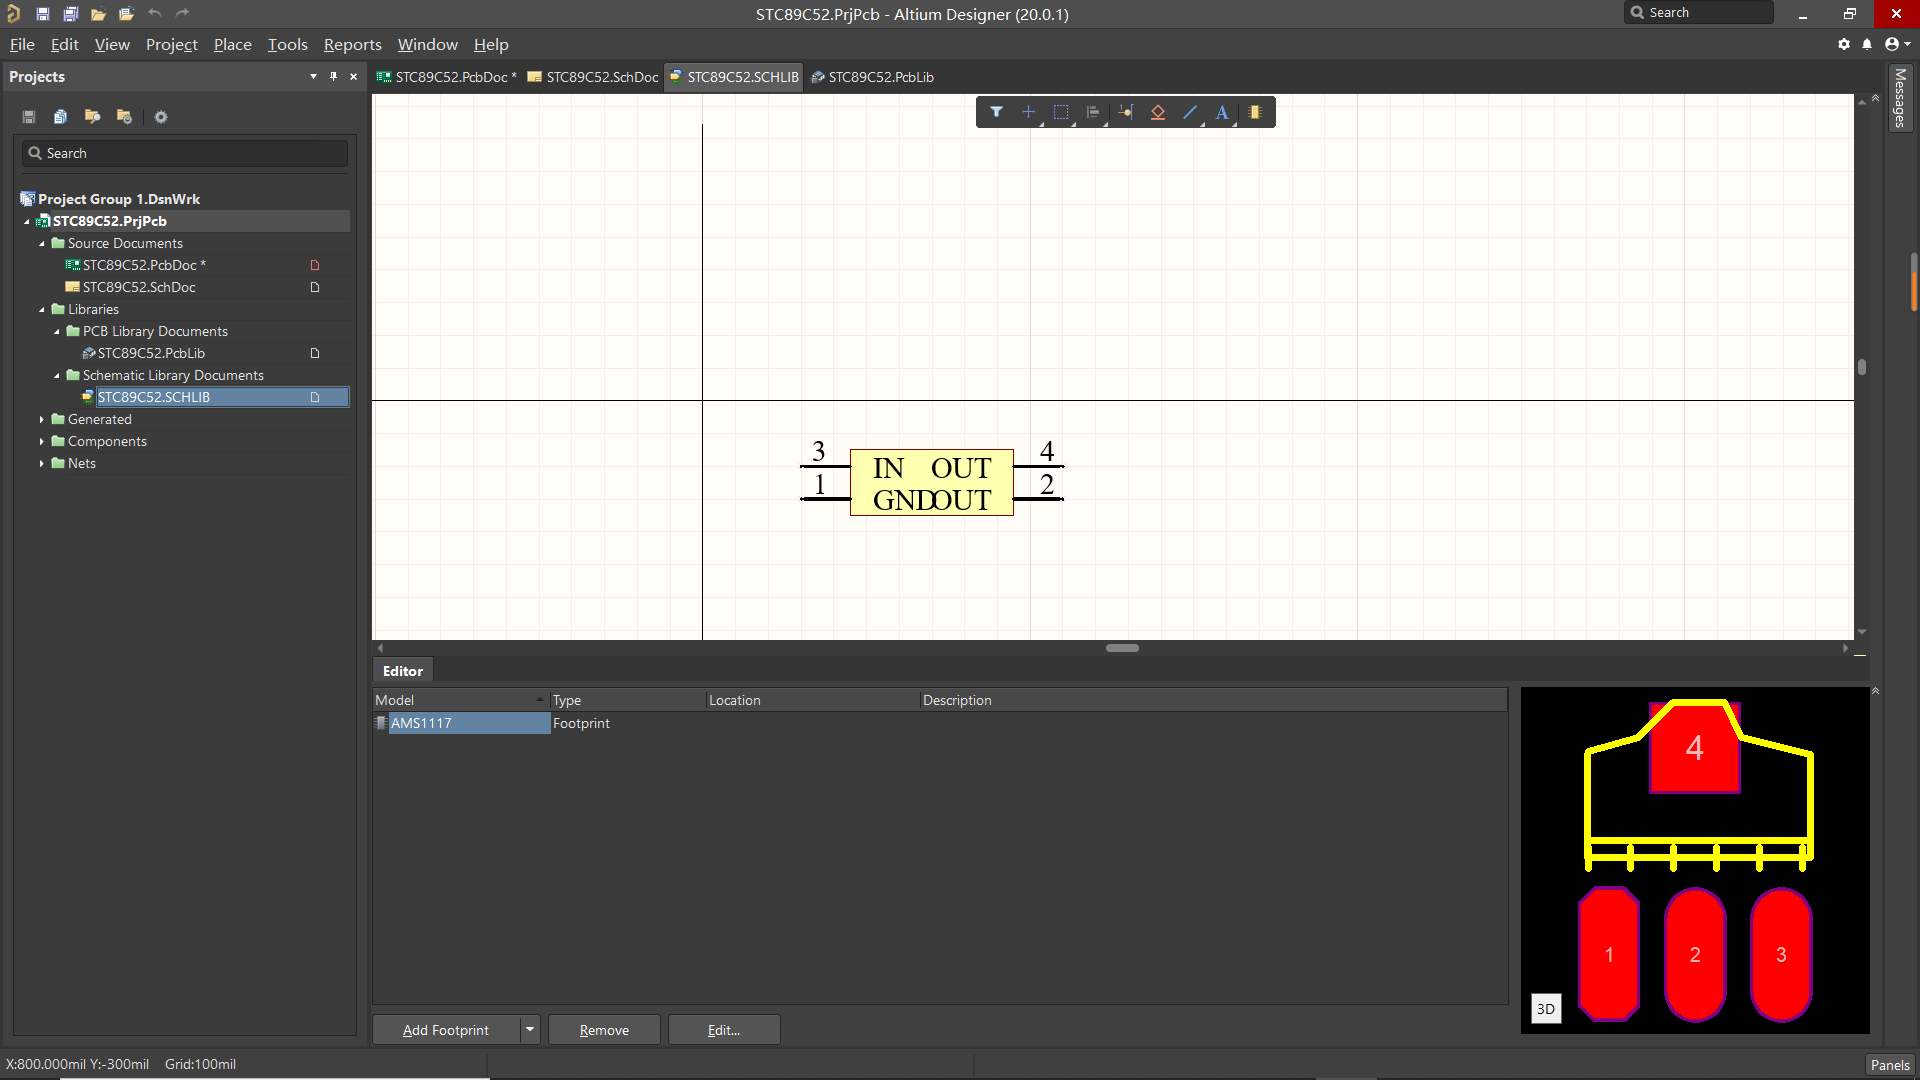
Task: Select the Filter tool in active bar
Action: [x=996, y=112]
